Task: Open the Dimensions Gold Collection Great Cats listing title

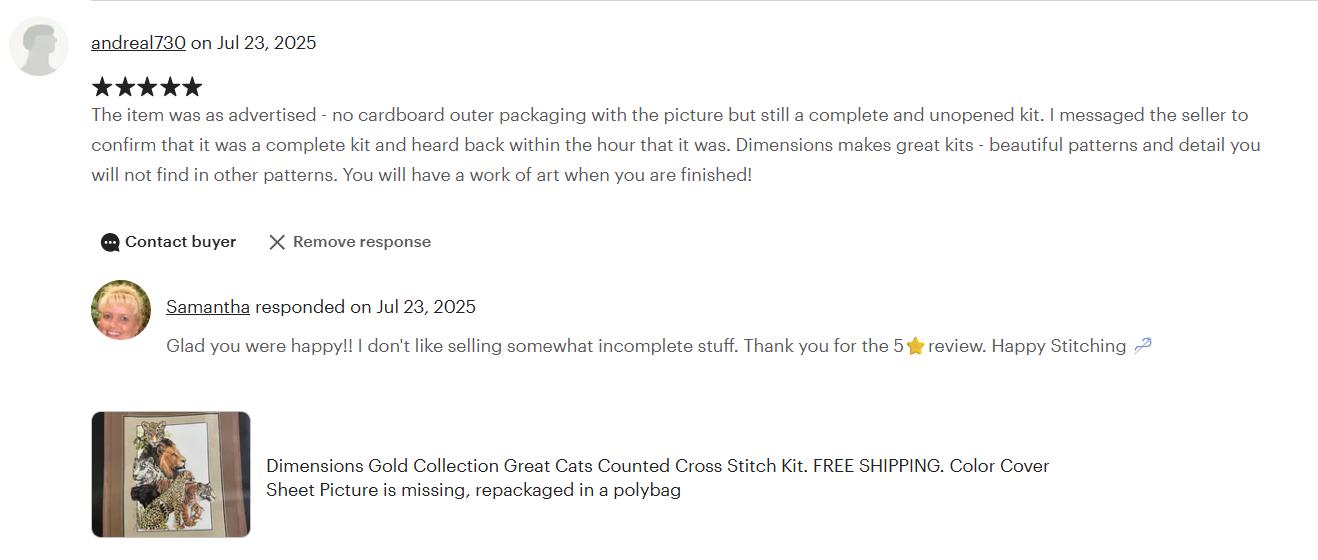Action: coord(658,478)
